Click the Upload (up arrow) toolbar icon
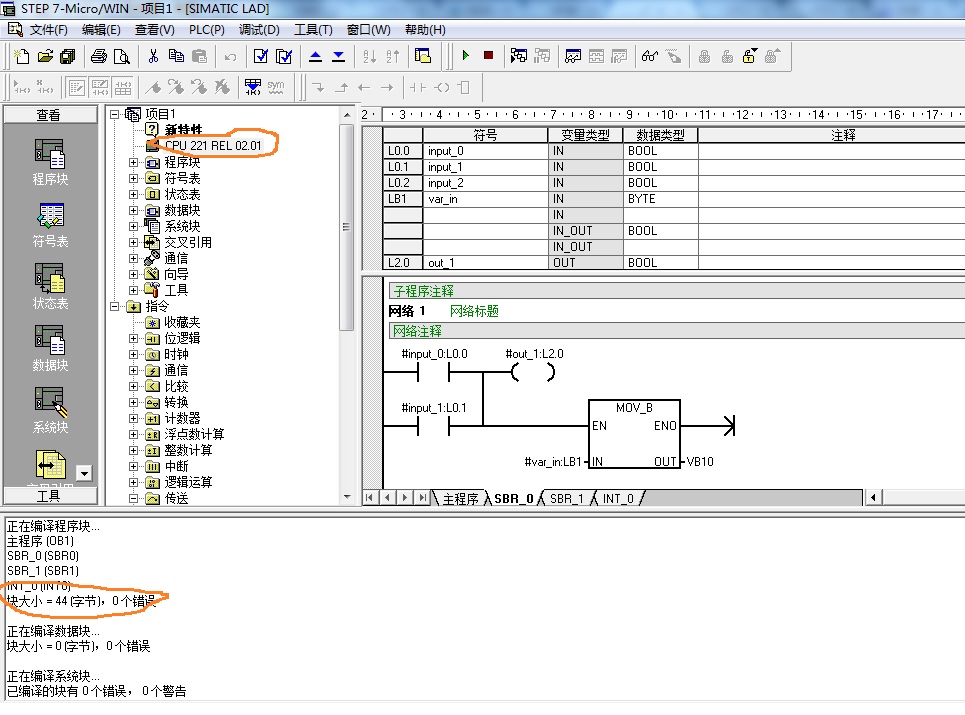Image resolution: width=965 pixels, height=715 pixels. (x=315, y=57)
